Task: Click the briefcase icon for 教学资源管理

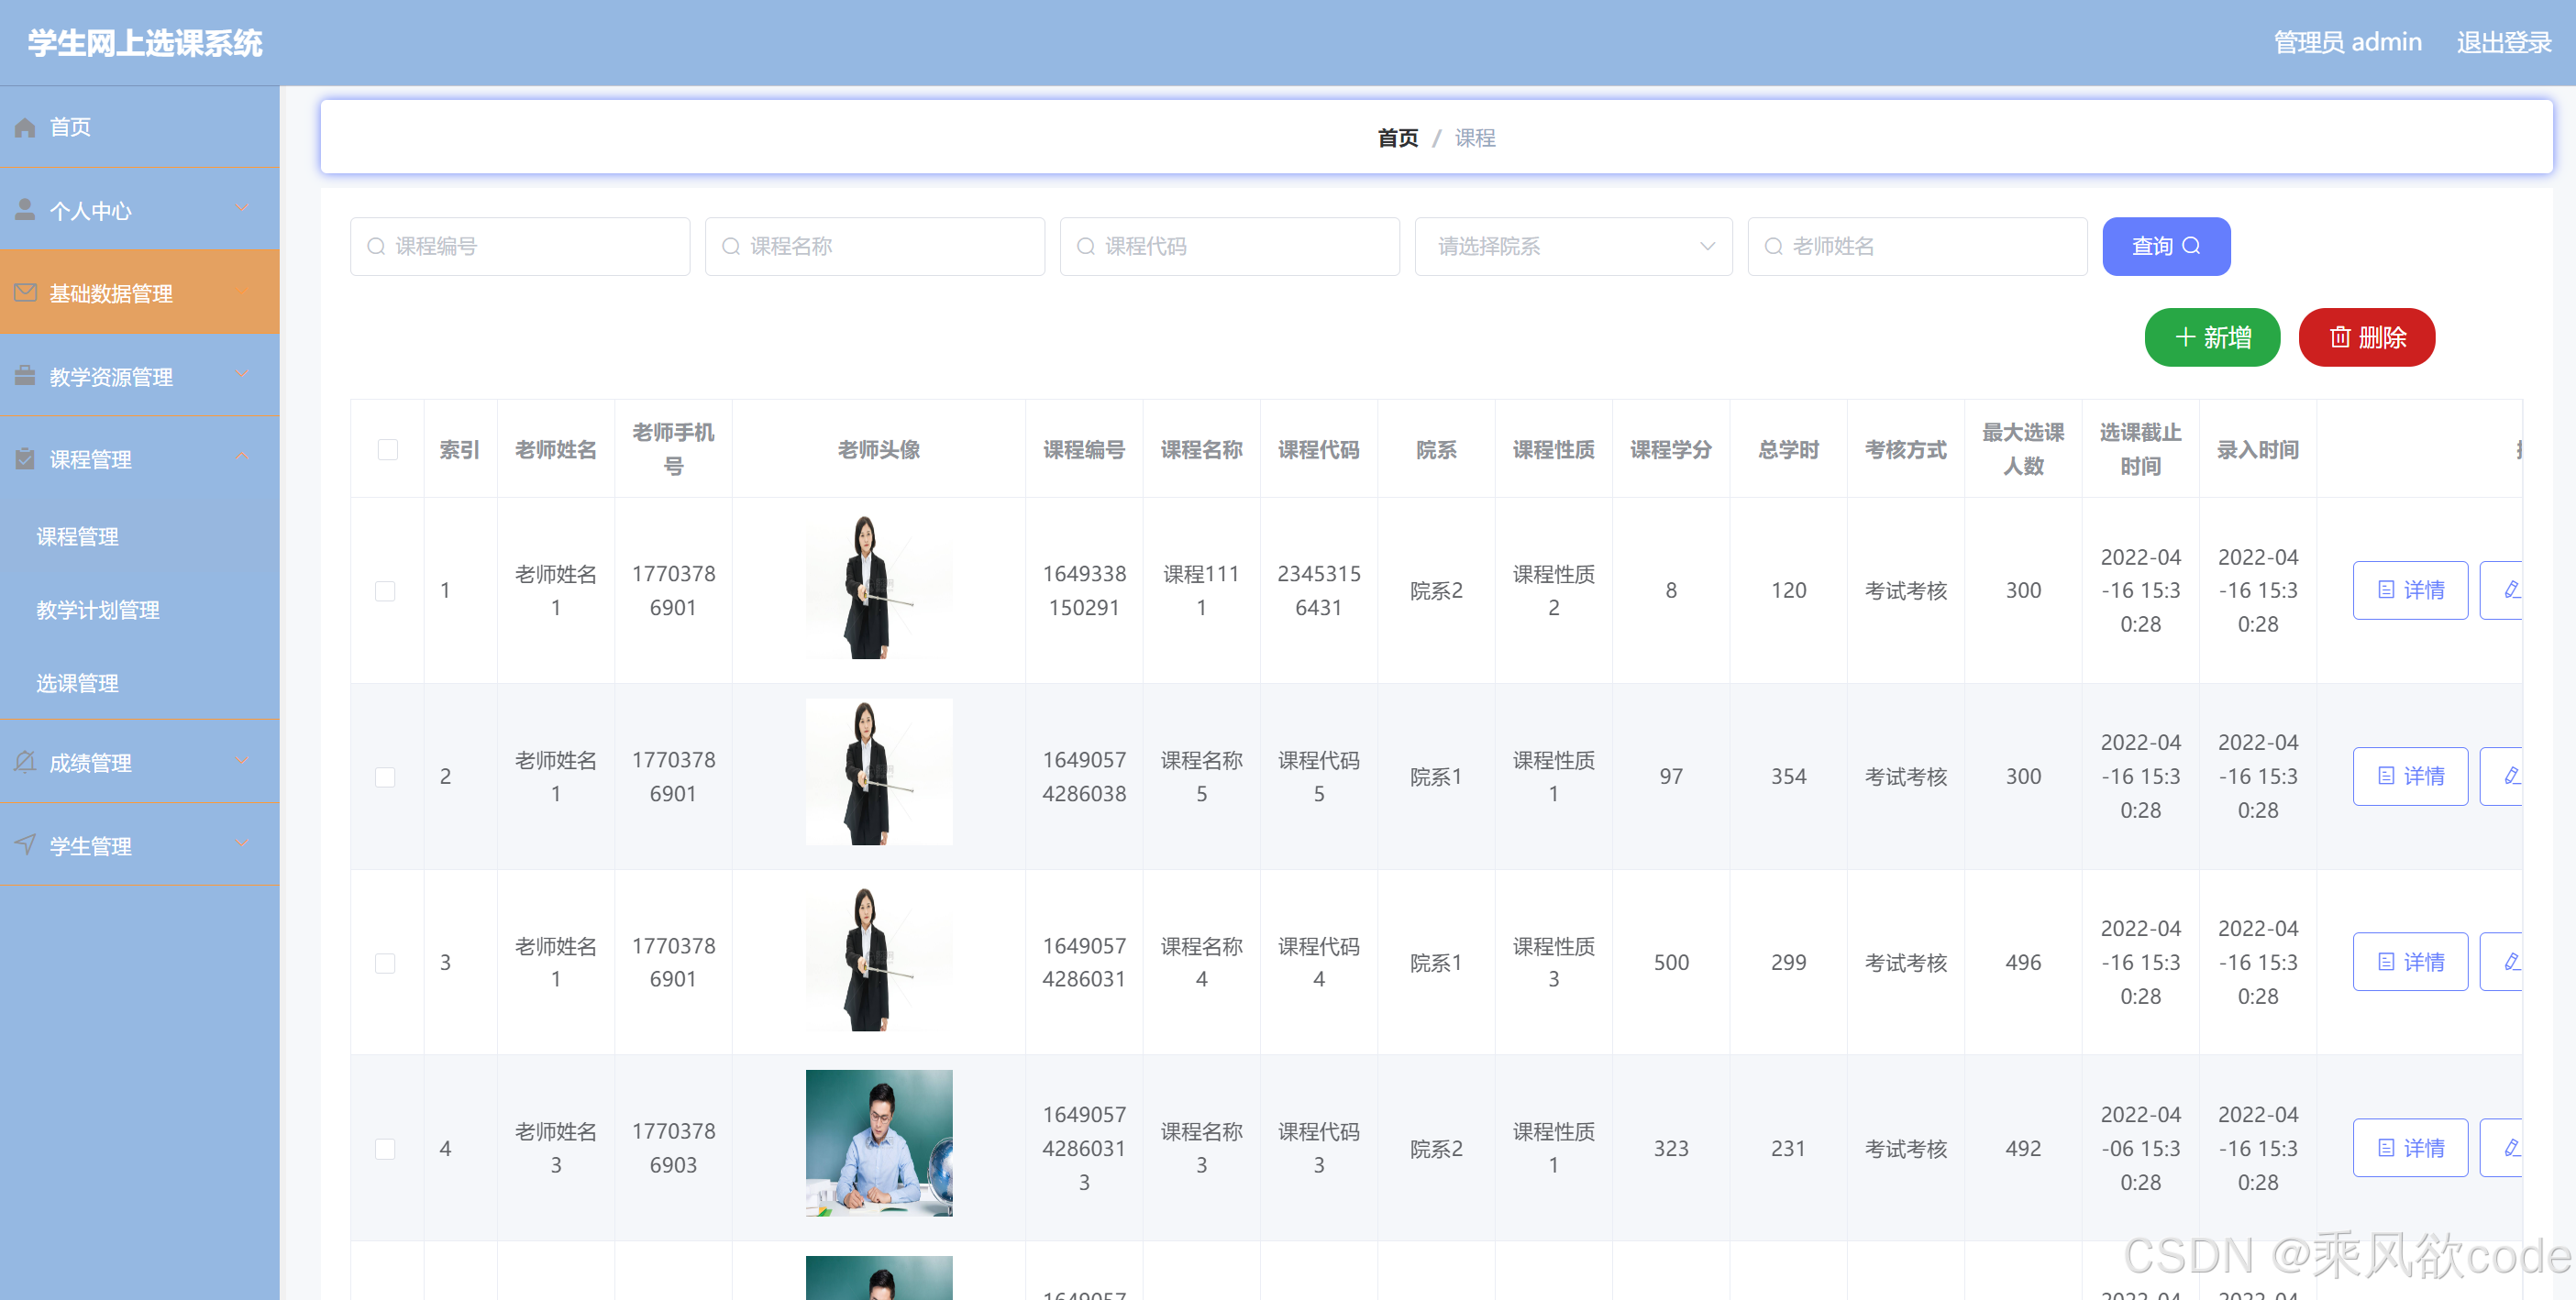Action: click(26, 376)
